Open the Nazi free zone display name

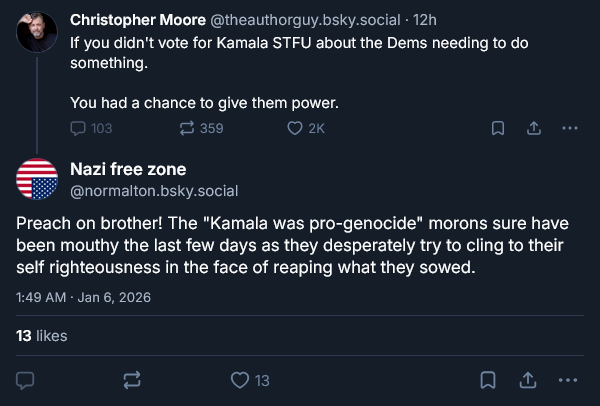pyautogui.click(x=128, y=169)
